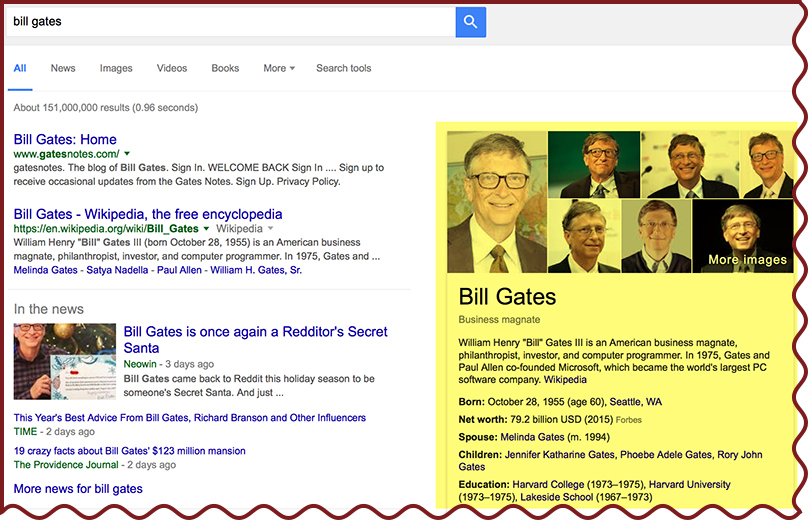The image size is (808, 520).
Task: Open 'Redditor's Secret Santa' news headline
Action: (x=255, y=340)
